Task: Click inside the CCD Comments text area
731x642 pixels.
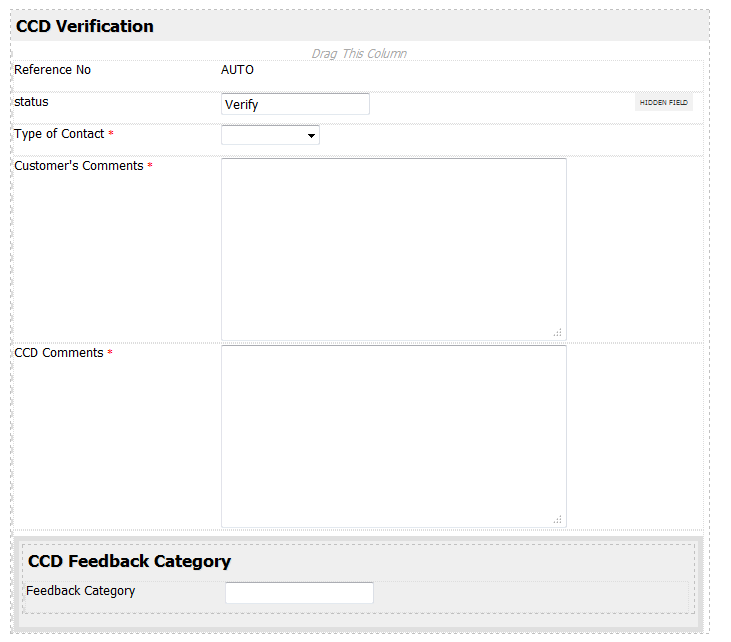Action: click(393, 436)
